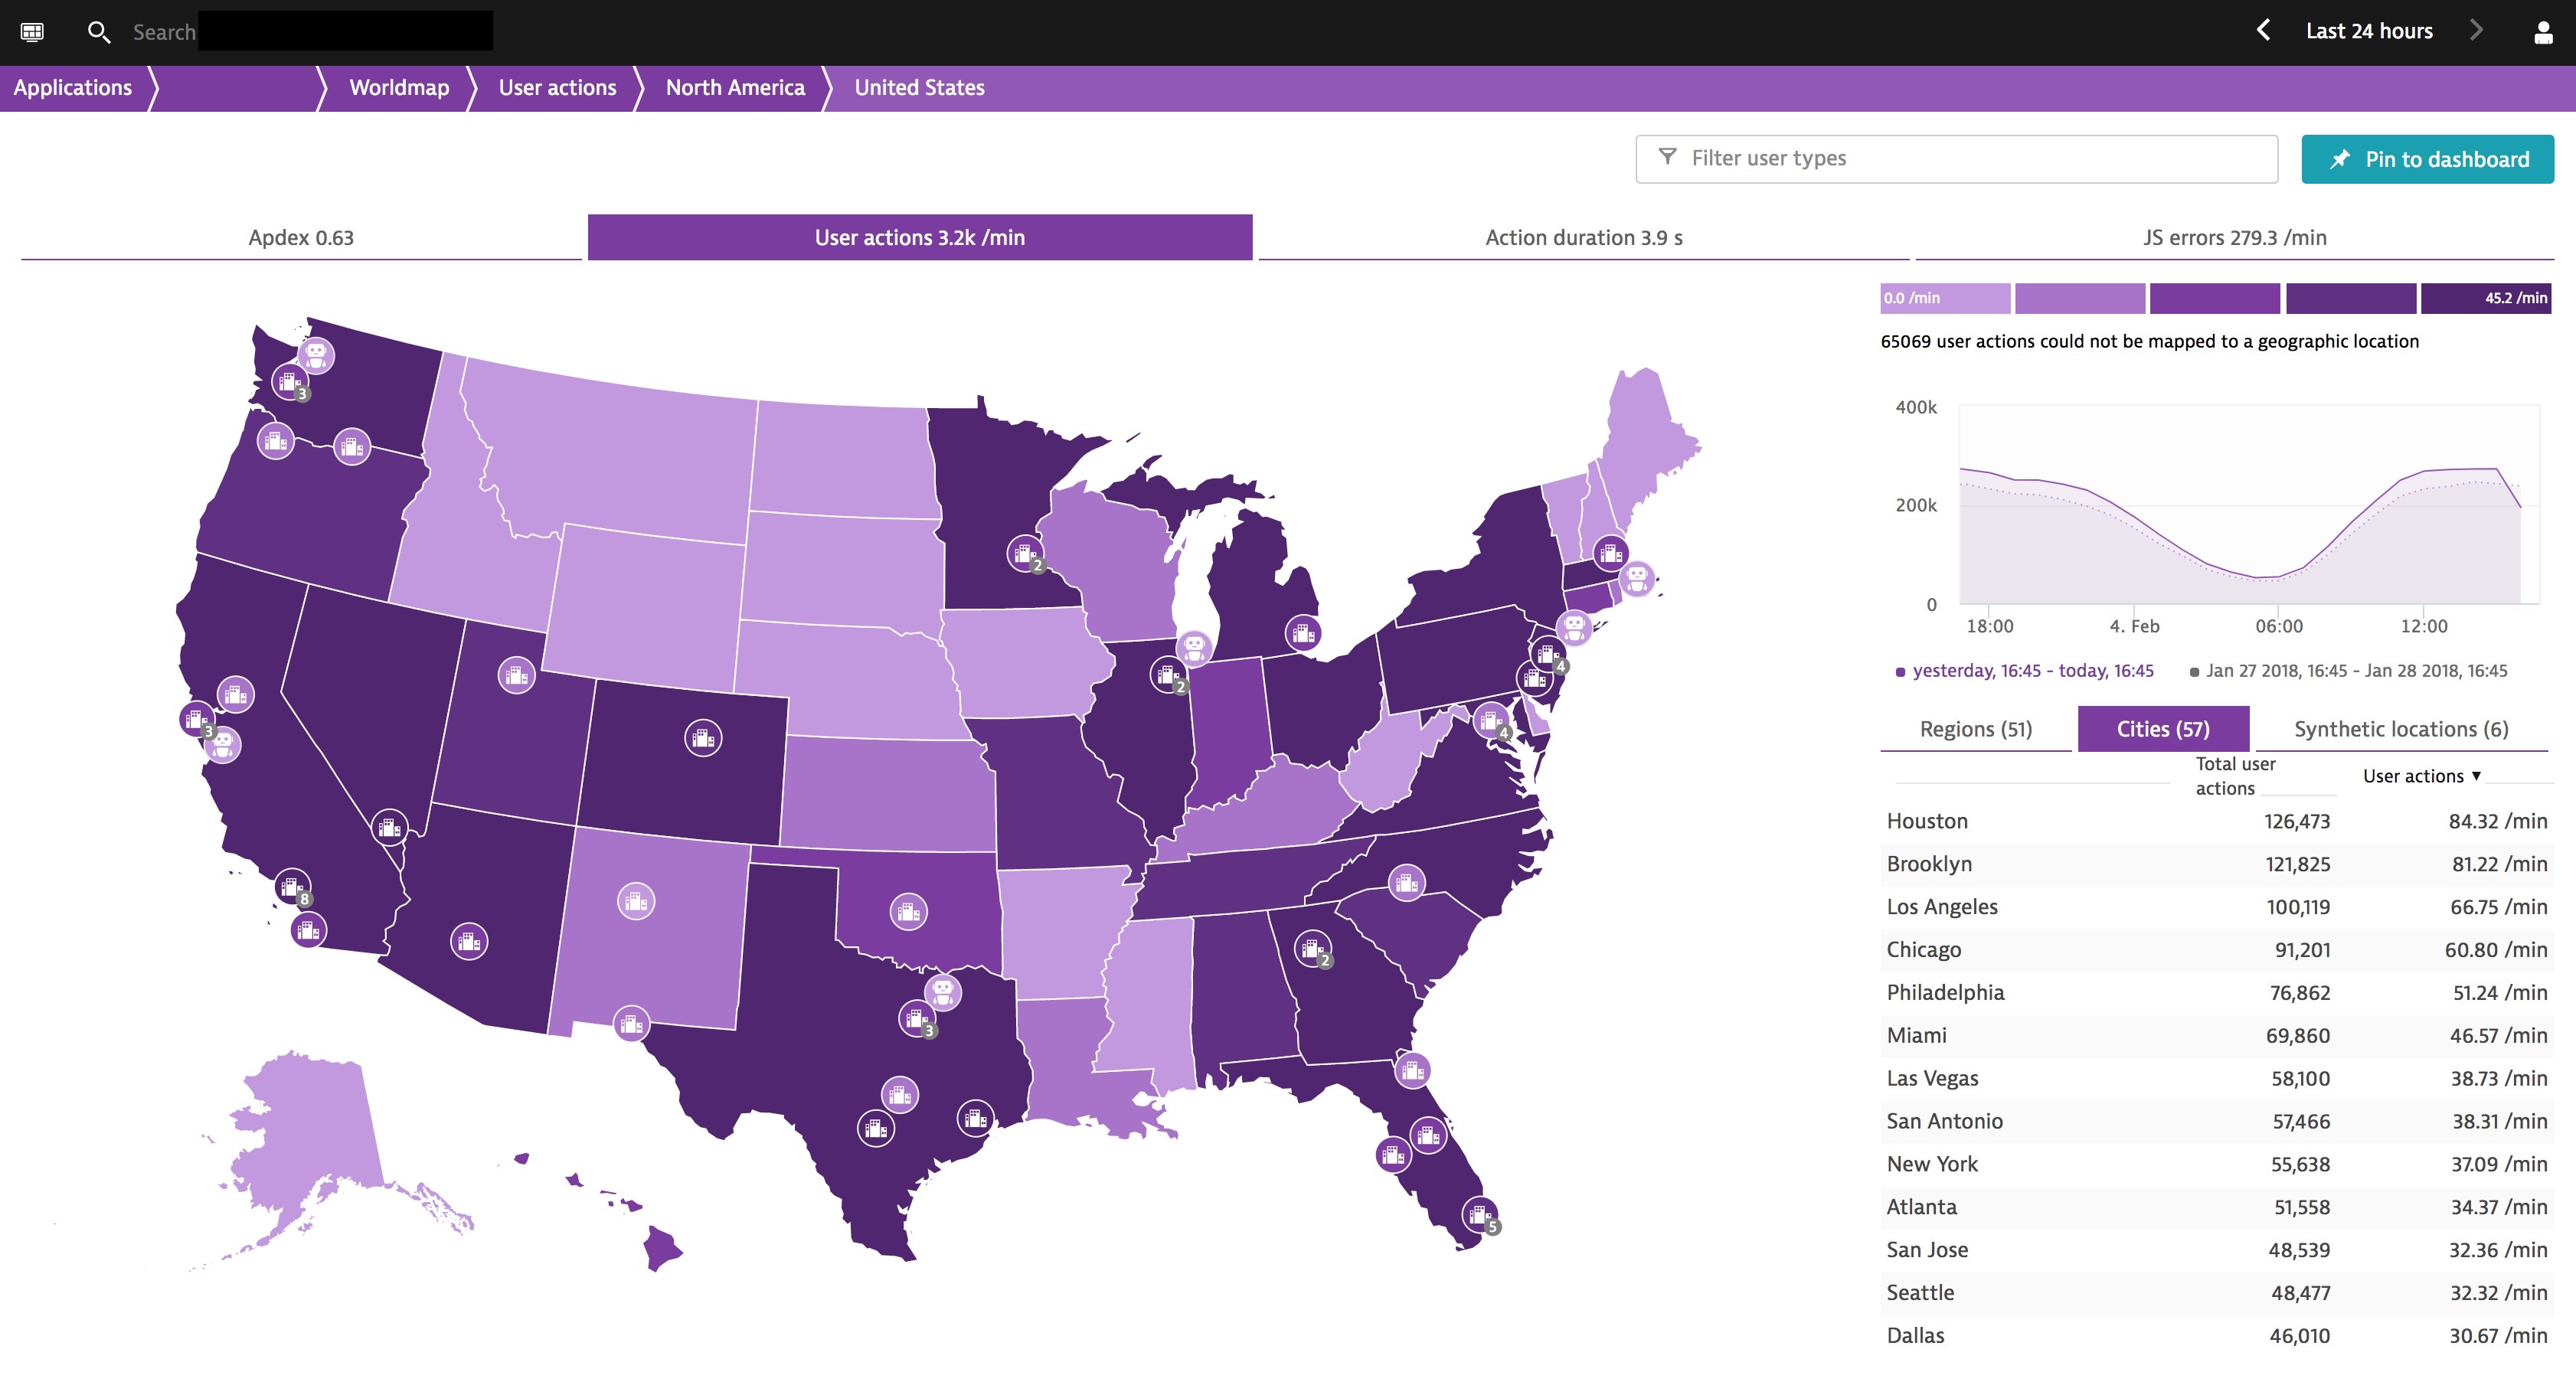The image size is (2576, 1395).
Task: Click the Las Vegas city marker
Action: pyautogui.click(x=389, y=828)
